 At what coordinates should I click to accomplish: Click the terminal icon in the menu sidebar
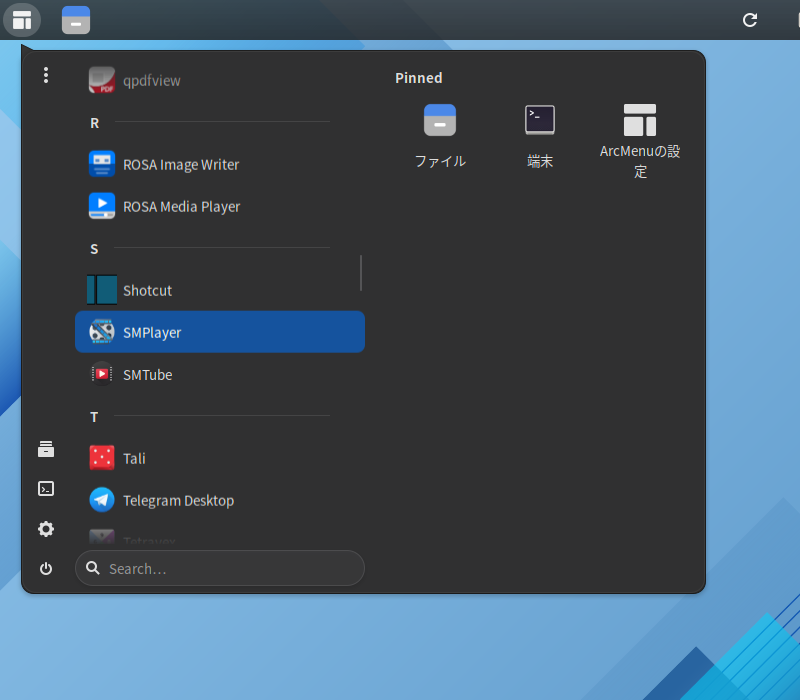point(46,489)
